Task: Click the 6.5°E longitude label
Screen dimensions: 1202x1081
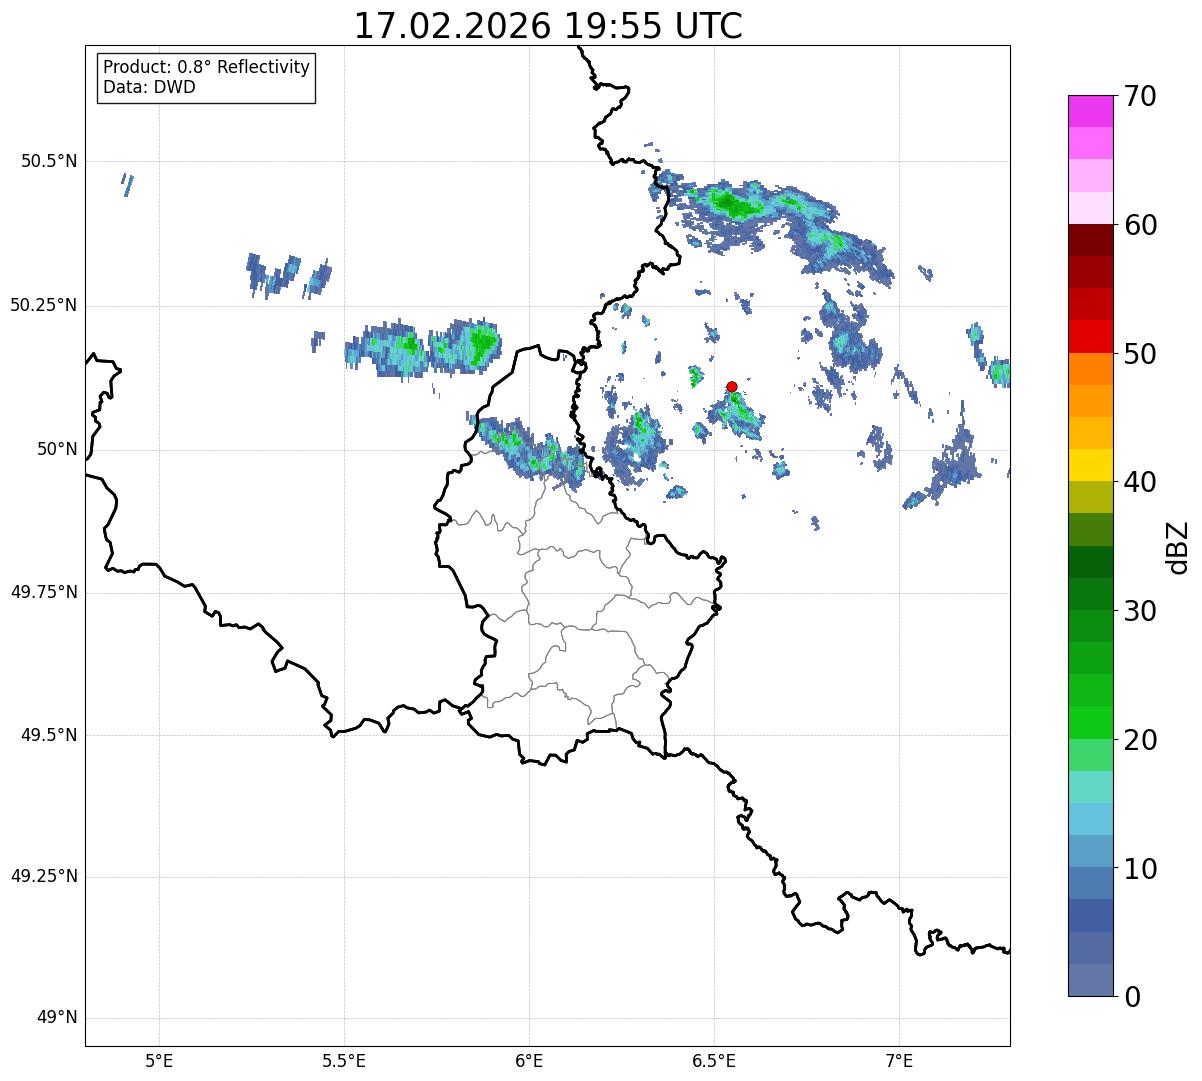Action: [x=714, y=1061]
